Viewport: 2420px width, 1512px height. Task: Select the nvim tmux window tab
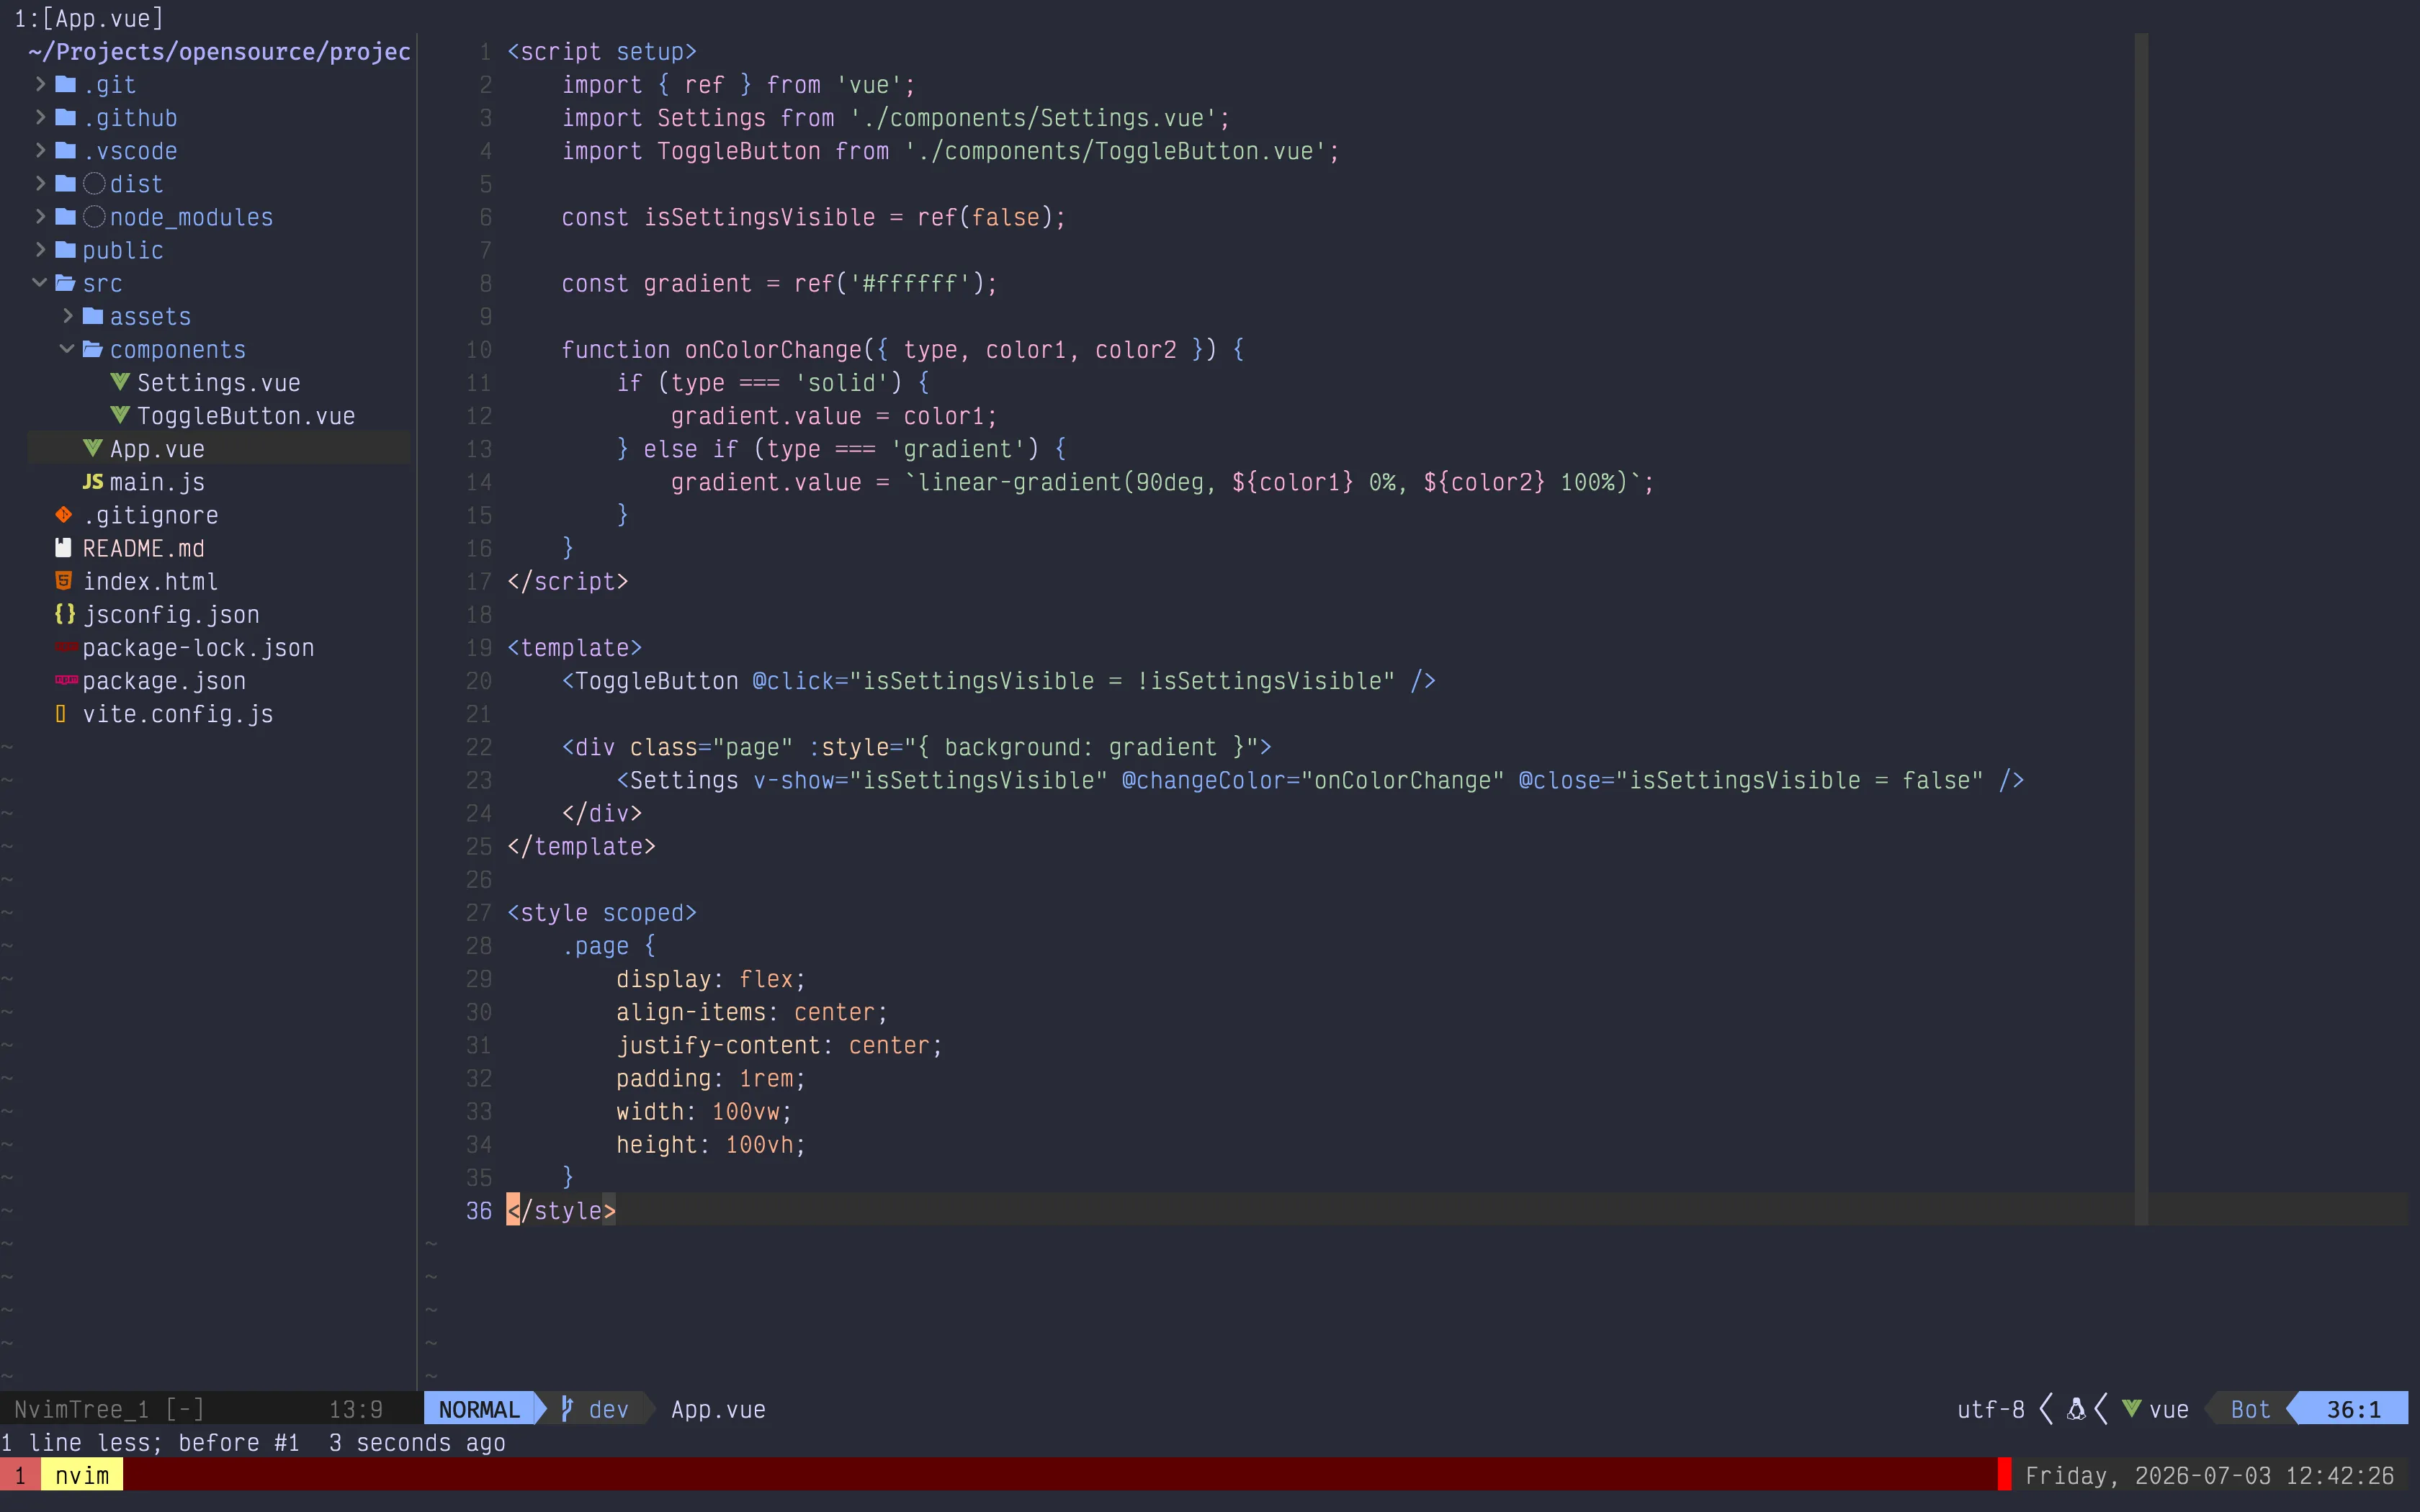[82, 1475]
